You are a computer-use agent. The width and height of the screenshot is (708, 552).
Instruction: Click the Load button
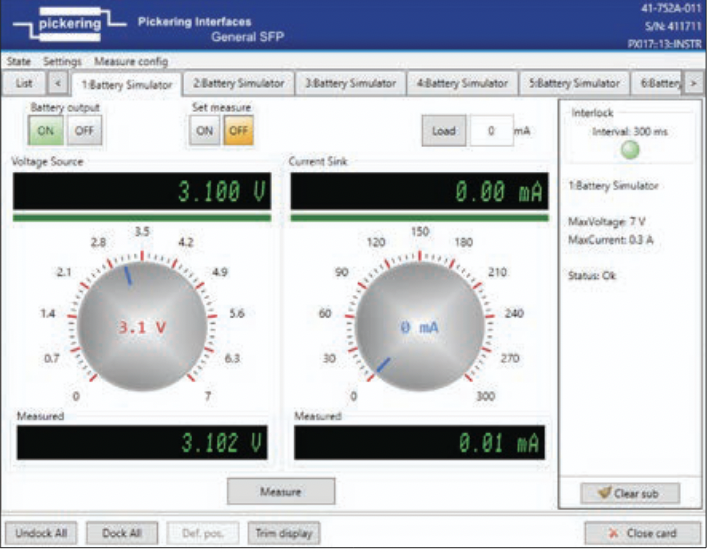pyautogui.click(x=443, y=131)
